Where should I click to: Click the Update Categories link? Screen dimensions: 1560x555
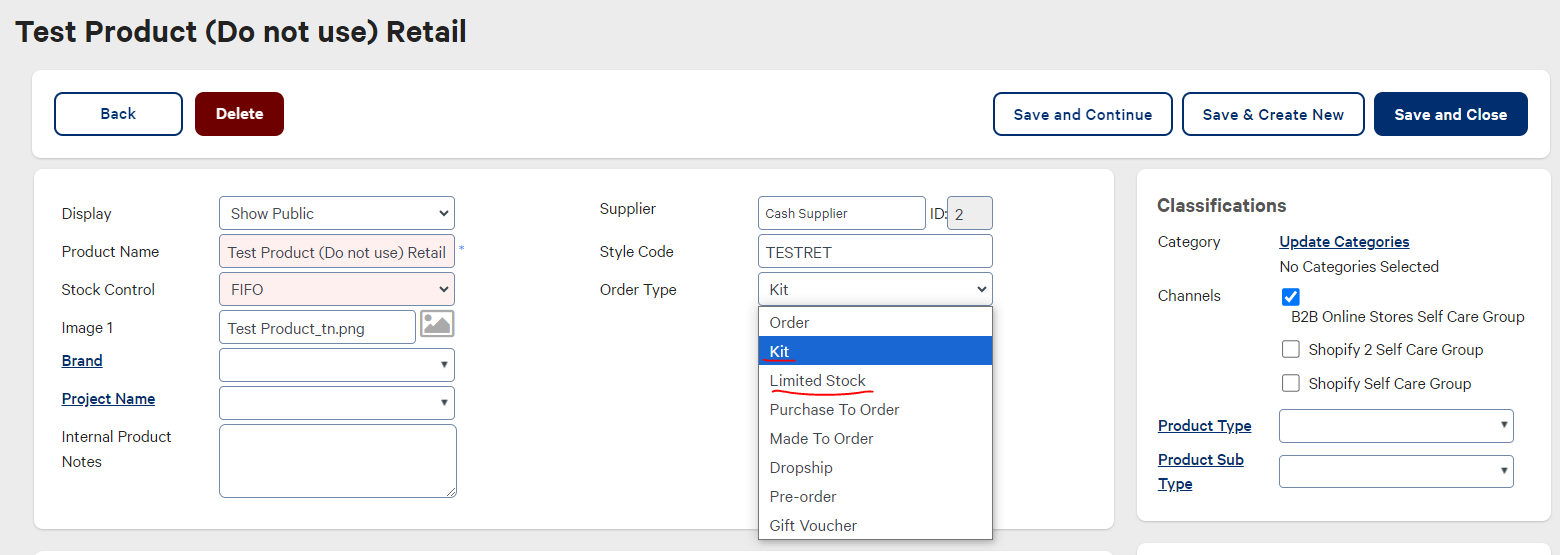pos(1344,242)
